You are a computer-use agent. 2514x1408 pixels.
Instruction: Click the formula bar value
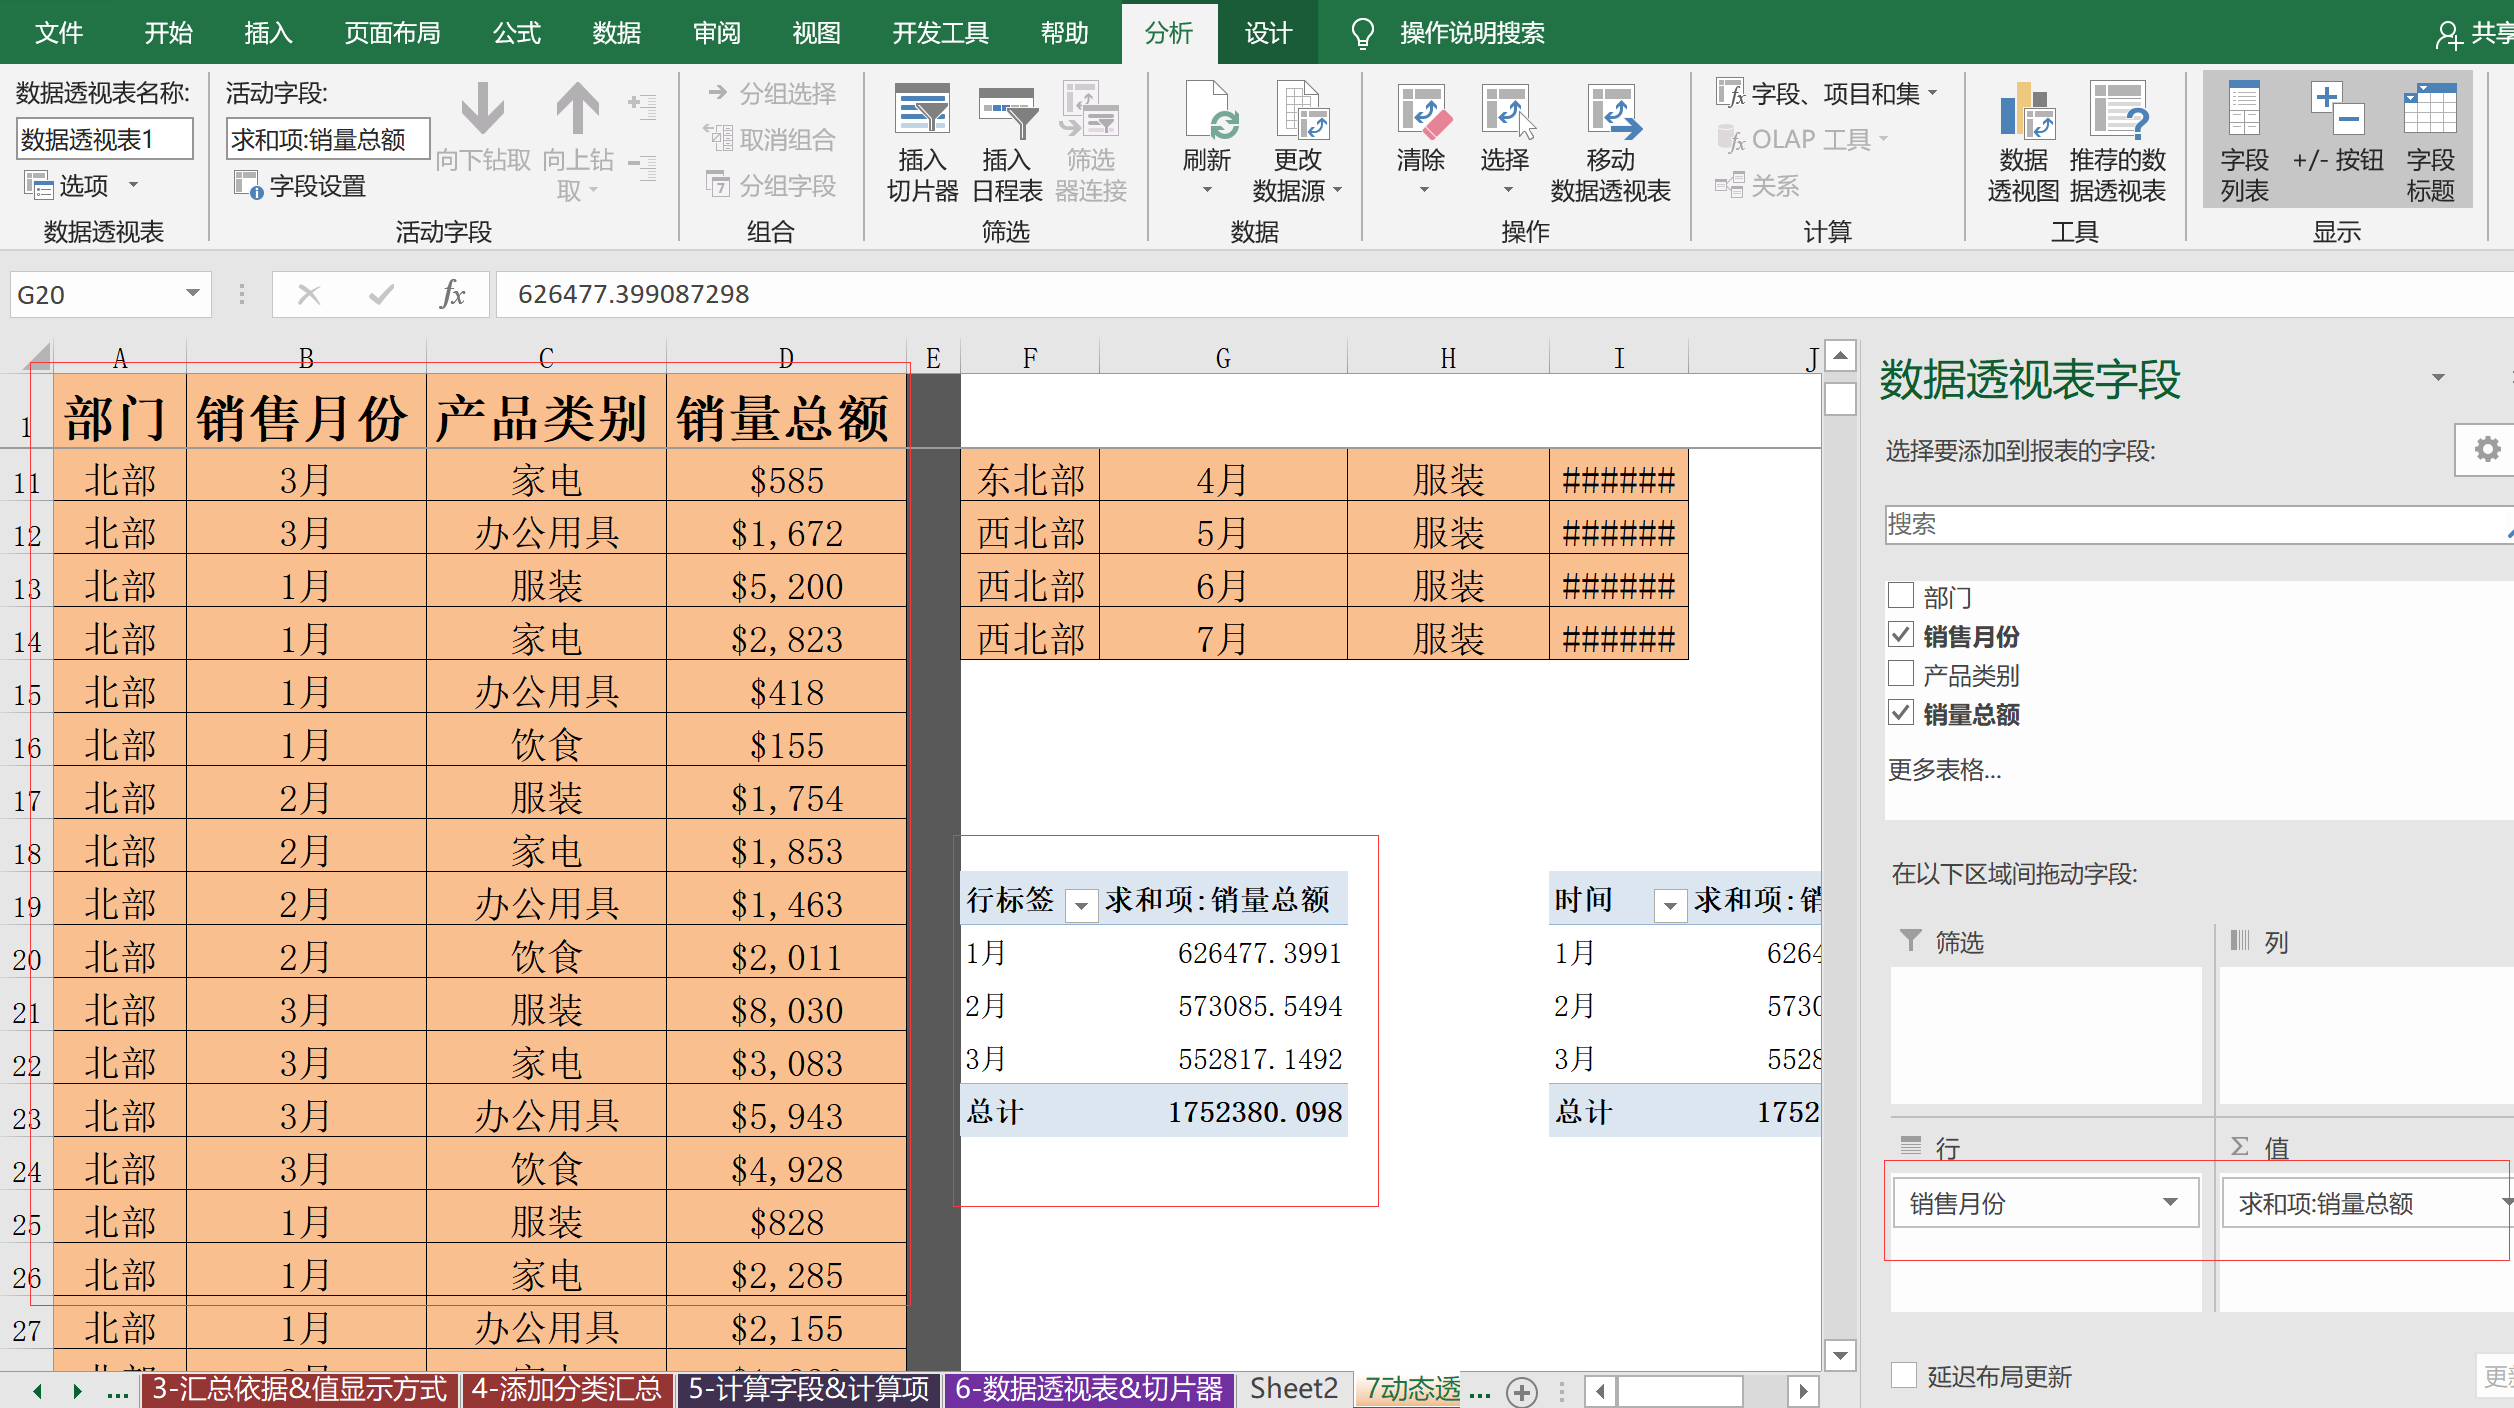633,294
